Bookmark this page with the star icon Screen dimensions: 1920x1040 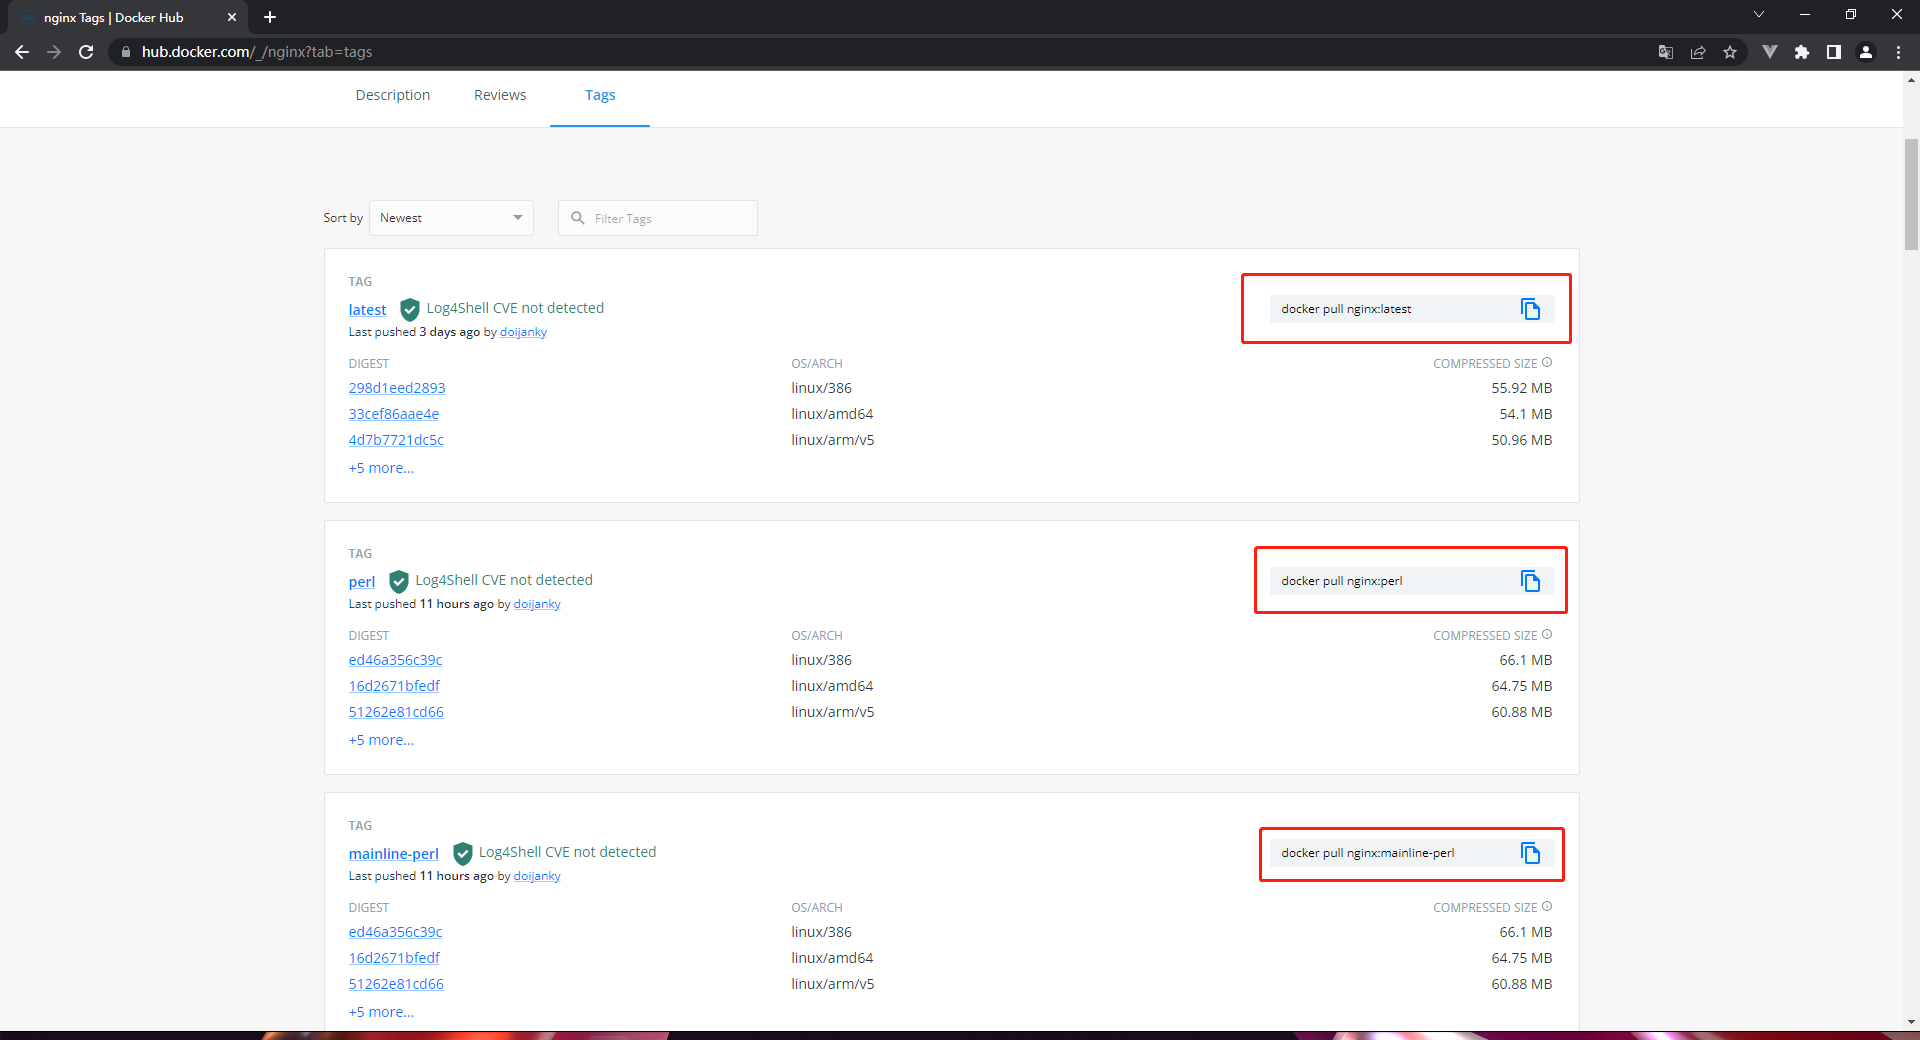tap(1730, 52)
